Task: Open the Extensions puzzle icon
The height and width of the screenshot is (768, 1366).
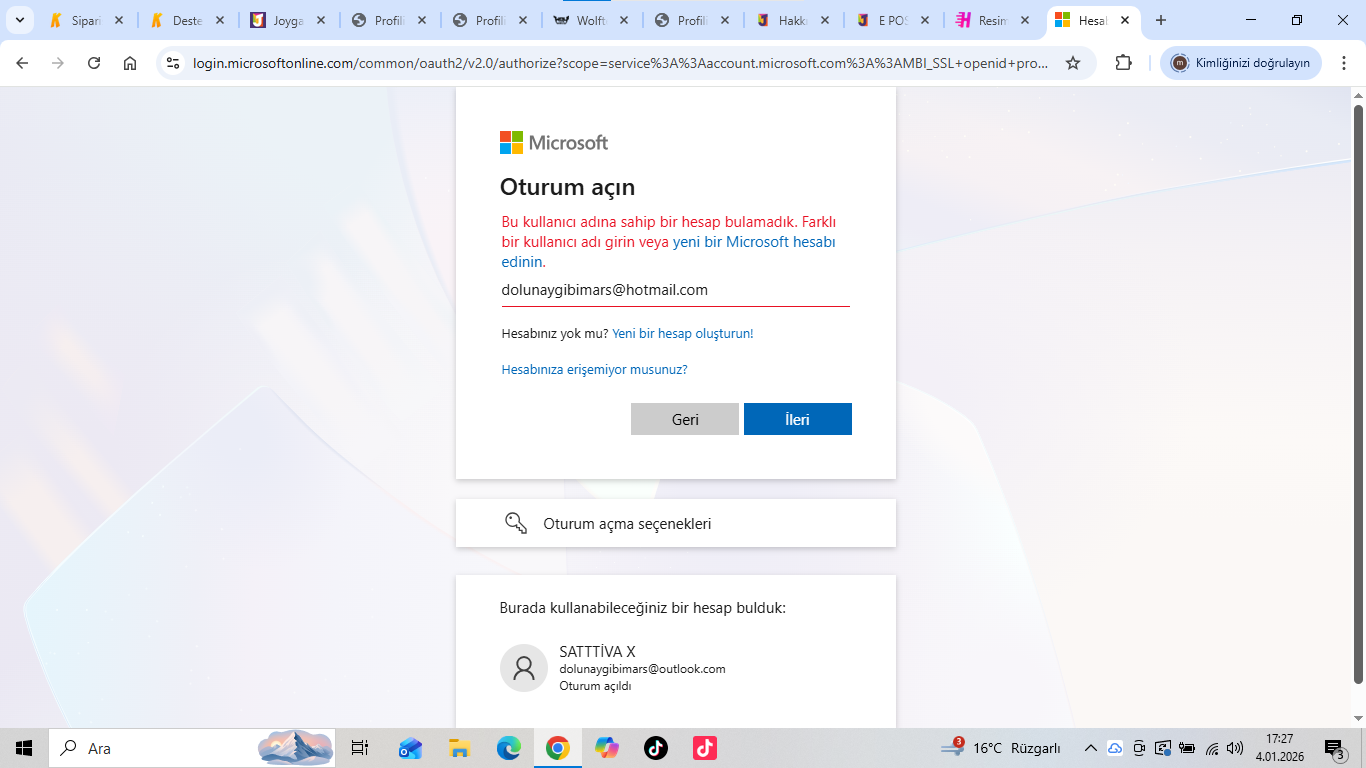Action: 1123,63
